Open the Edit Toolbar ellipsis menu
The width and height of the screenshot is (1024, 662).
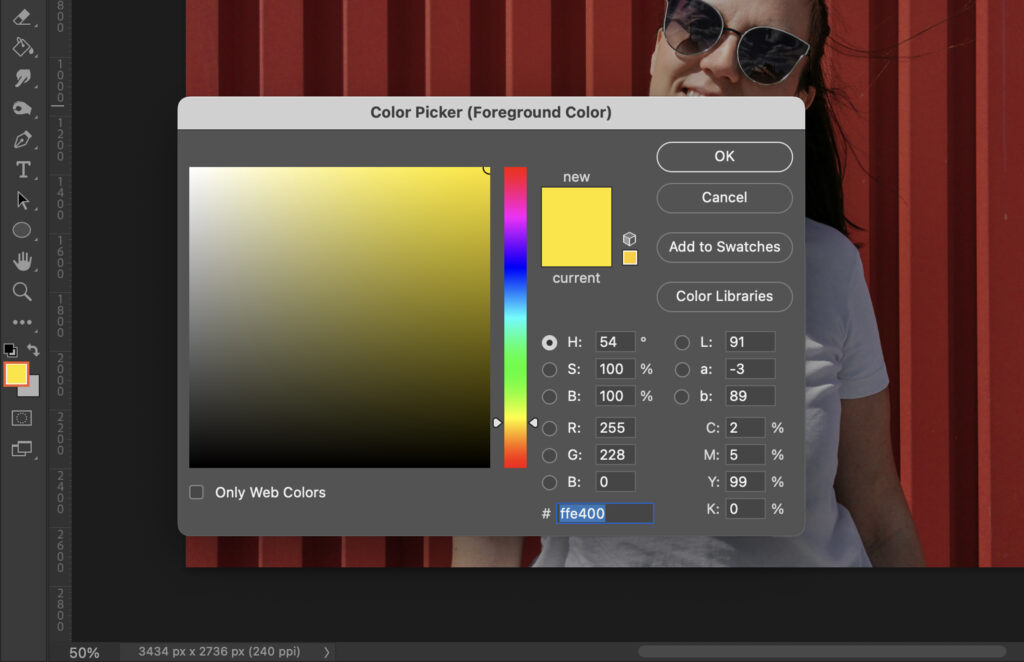(x=23, y=321)
